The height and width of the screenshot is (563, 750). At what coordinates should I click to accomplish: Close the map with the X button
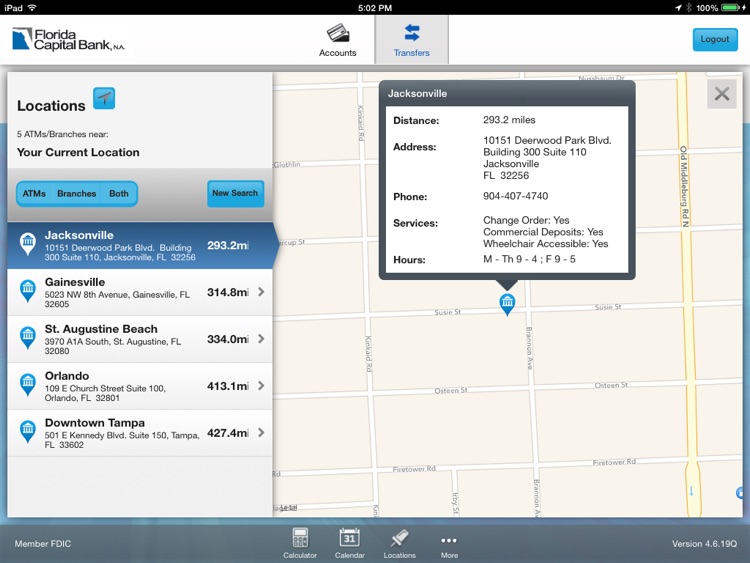click(x=722, y=94)
